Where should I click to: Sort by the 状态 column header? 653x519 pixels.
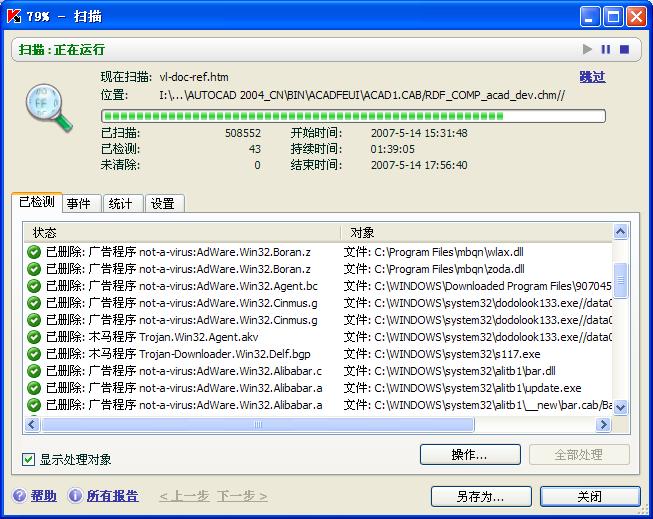pos(182,232)
